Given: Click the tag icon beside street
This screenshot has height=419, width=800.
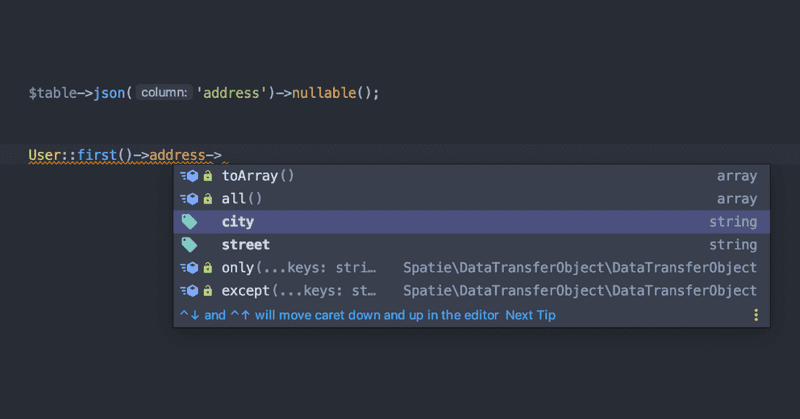Looking at the screenshot, I should (x=189, y=245).
